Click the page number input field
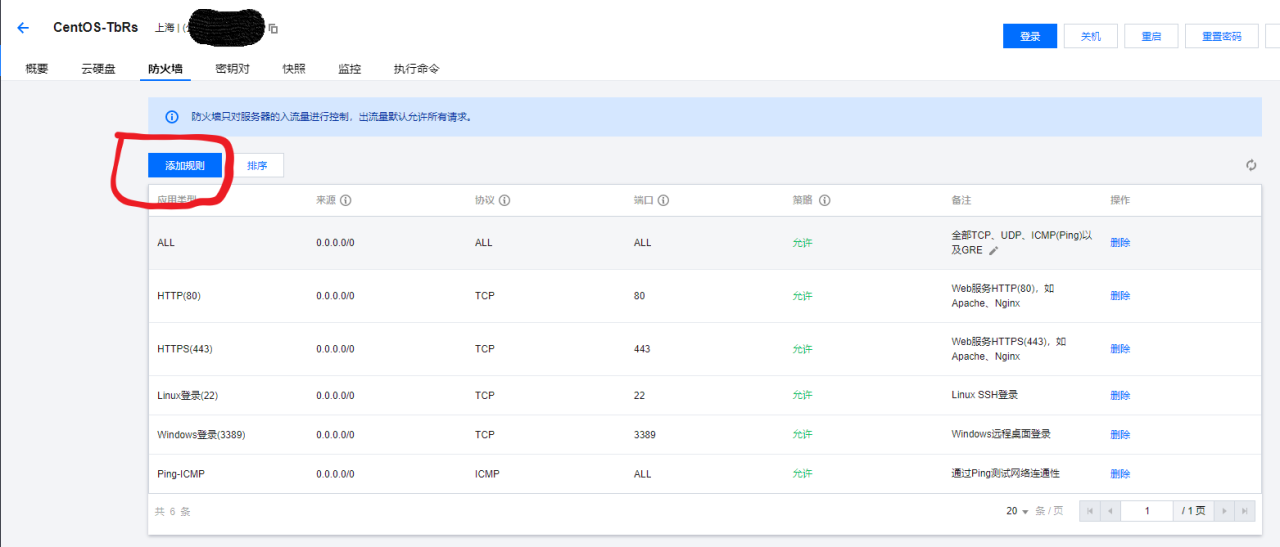The width and height of the screenshot is (1280, 547). pyautogui.click(x=1146, y=511)
